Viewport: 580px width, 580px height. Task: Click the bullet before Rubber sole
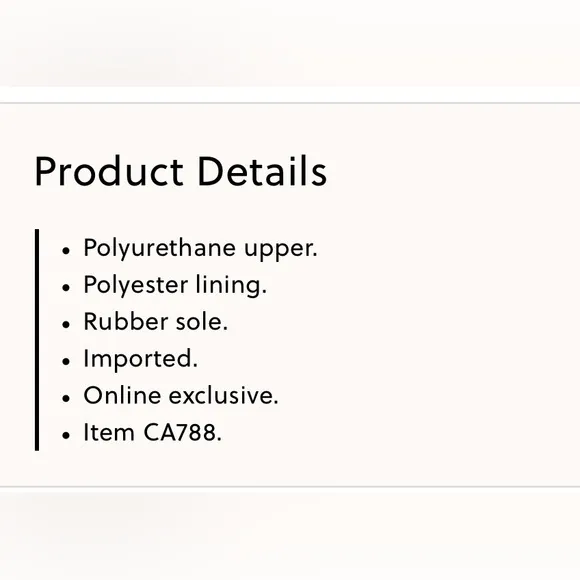pyautogui.click(x=66, y=324)
